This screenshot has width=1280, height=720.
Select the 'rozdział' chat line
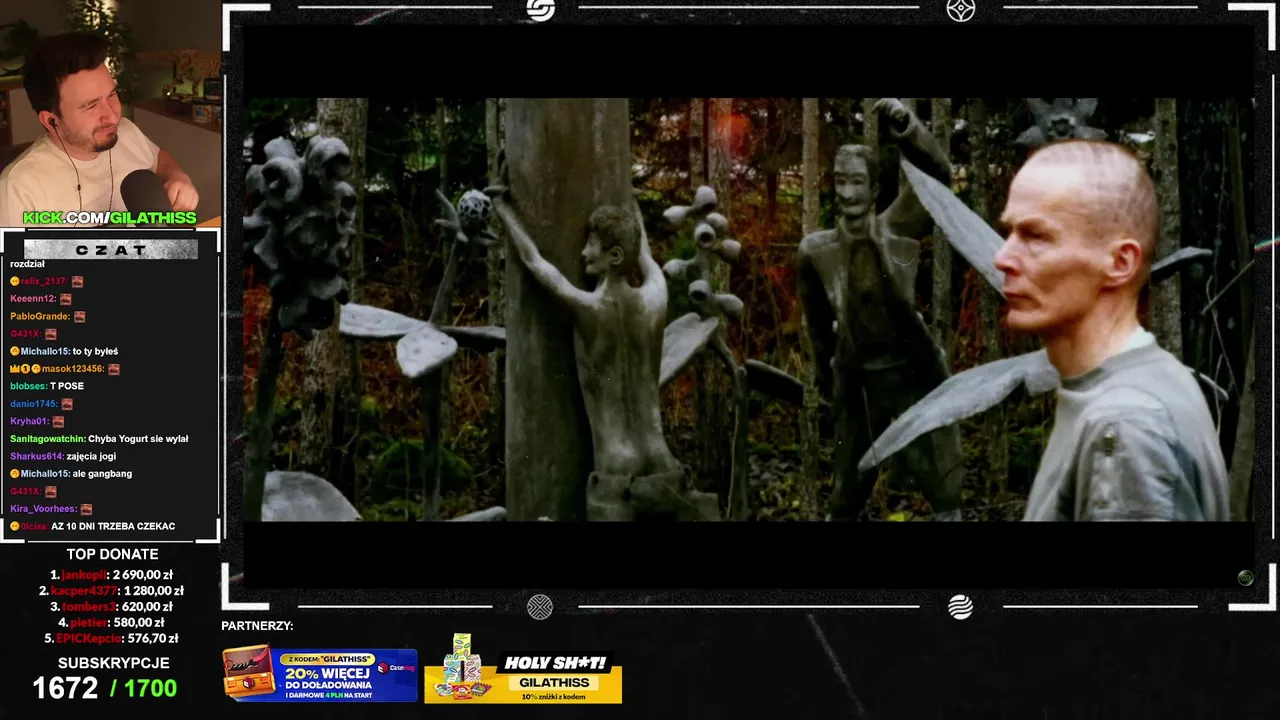click(27, 264)
